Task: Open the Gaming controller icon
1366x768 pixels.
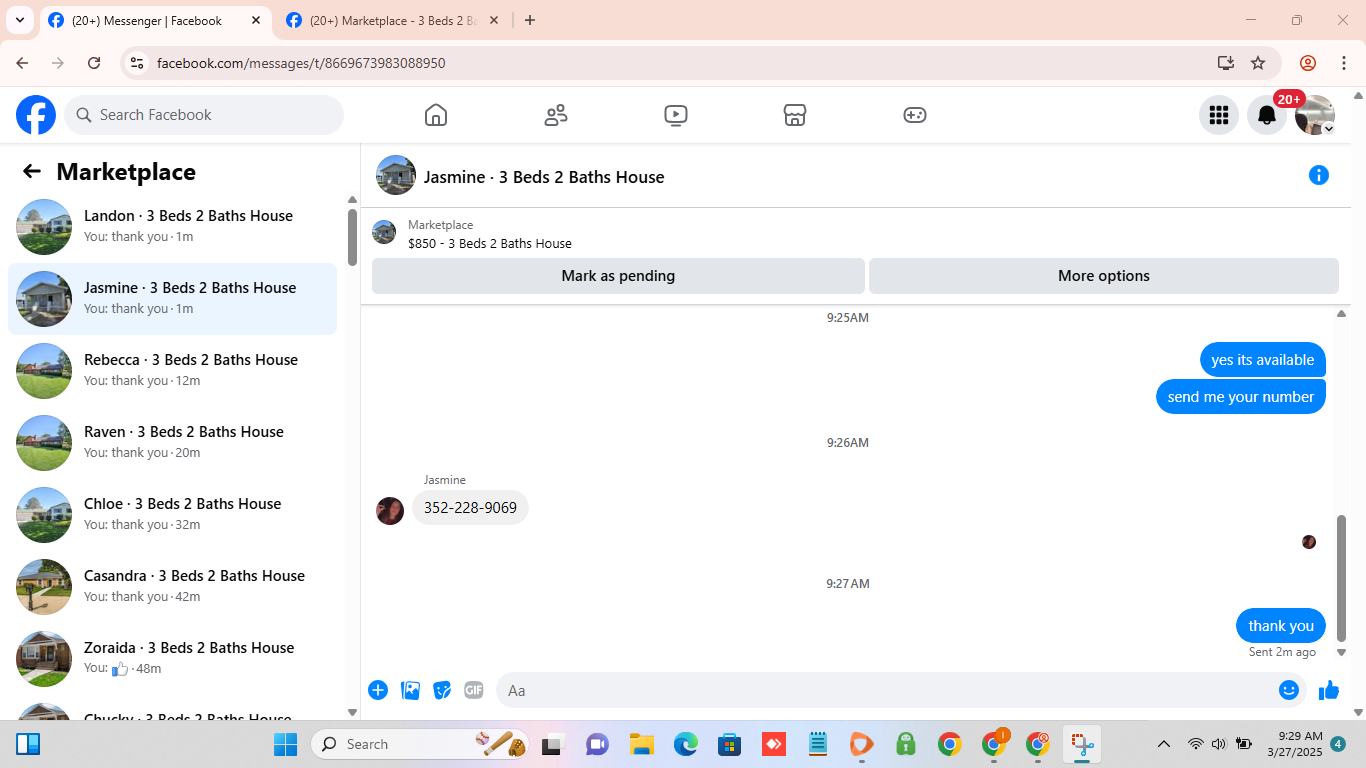Action: point(915,115)
